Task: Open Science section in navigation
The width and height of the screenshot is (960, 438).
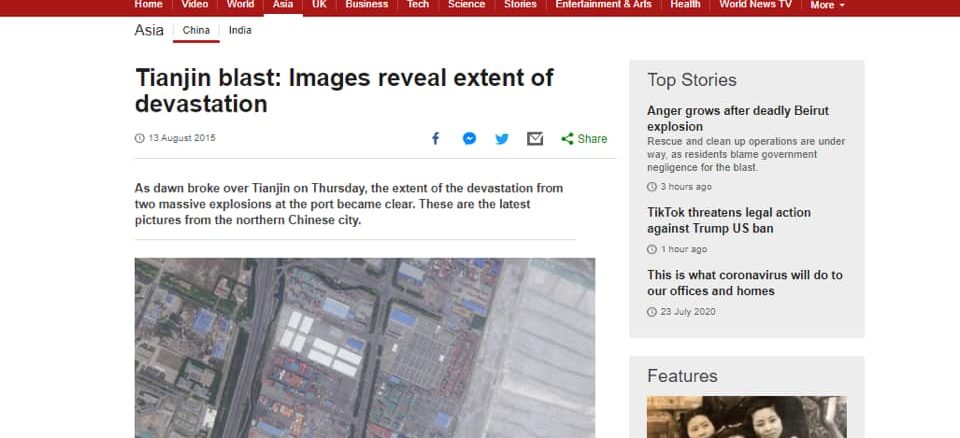Action: click(x=467, y=4)
